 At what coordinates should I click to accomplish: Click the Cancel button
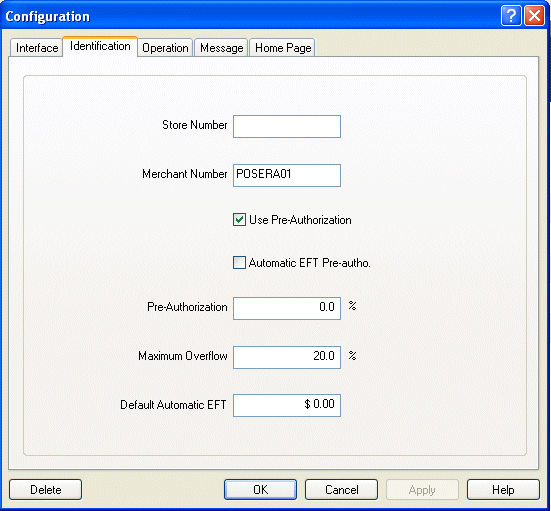(341, 490)
